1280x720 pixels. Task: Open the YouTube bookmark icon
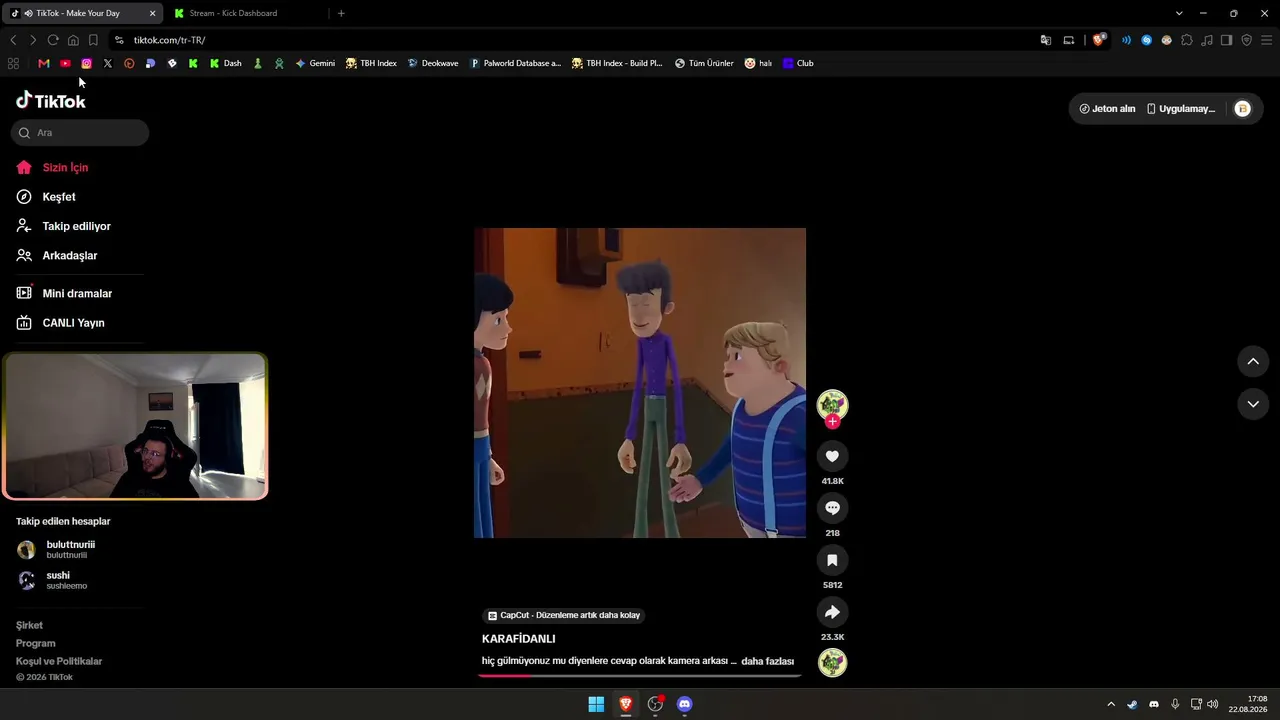[65, 63]
